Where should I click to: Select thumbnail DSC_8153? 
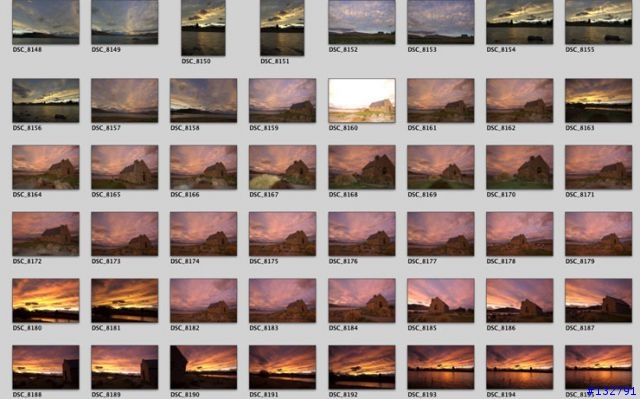point(441,22)
